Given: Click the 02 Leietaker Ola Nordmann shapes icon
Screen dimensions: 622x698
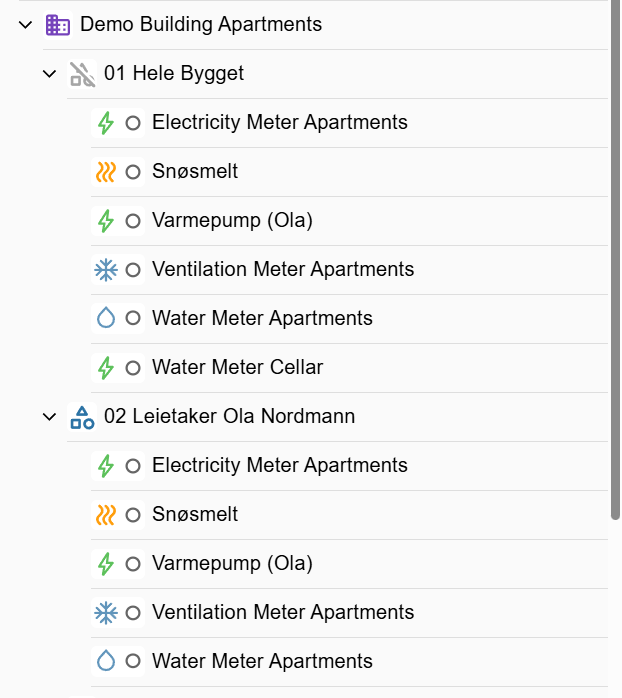Looking at the screenshot, I should click(82, 417).
